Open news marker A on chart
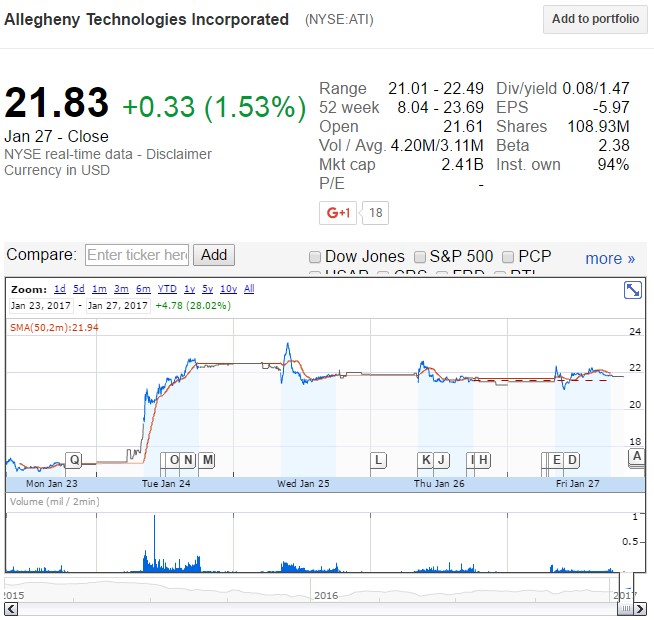Image resolution: width=654 pixels, height=620 pixels. 636,456
